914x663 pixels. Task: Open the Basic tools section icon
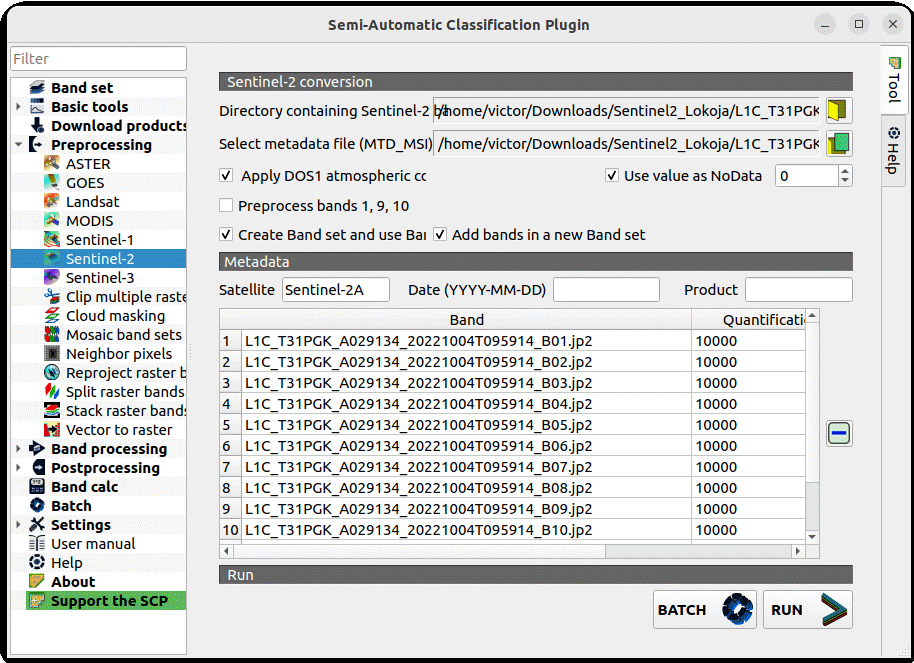(37, 107)
